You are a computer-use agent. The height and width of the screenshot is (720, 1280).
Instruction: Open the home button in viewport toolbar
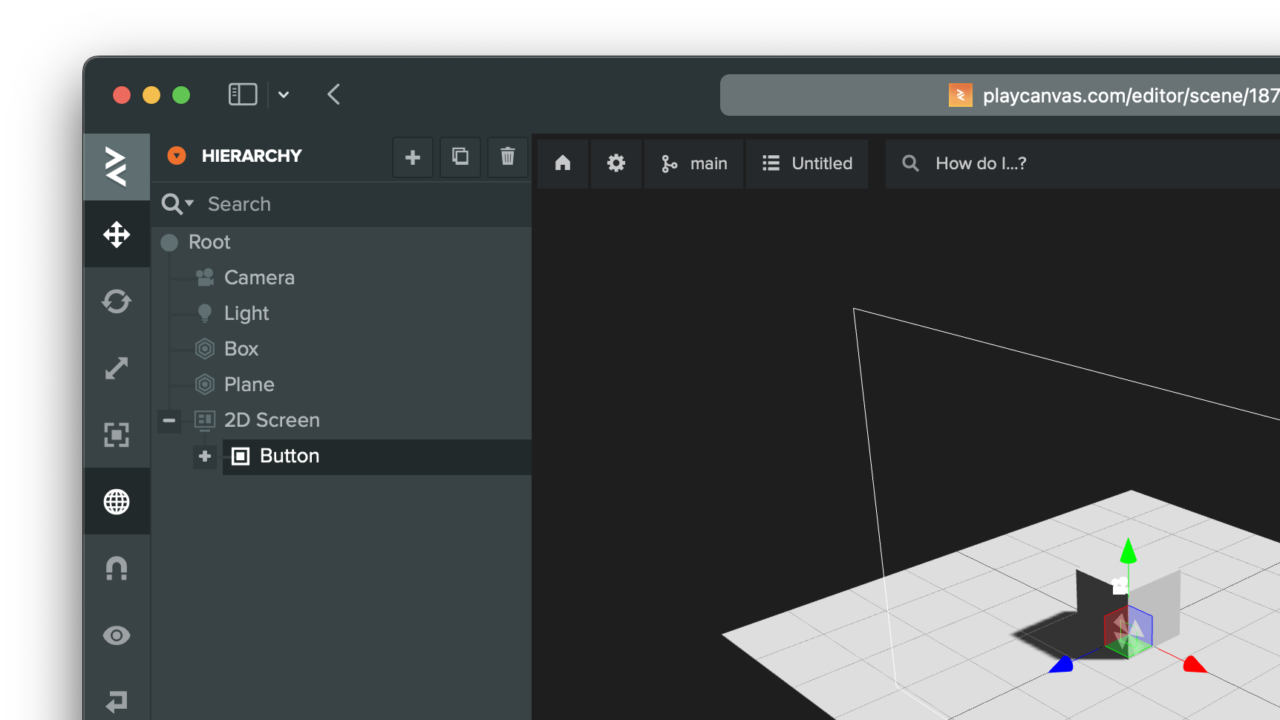click(563, 163)
